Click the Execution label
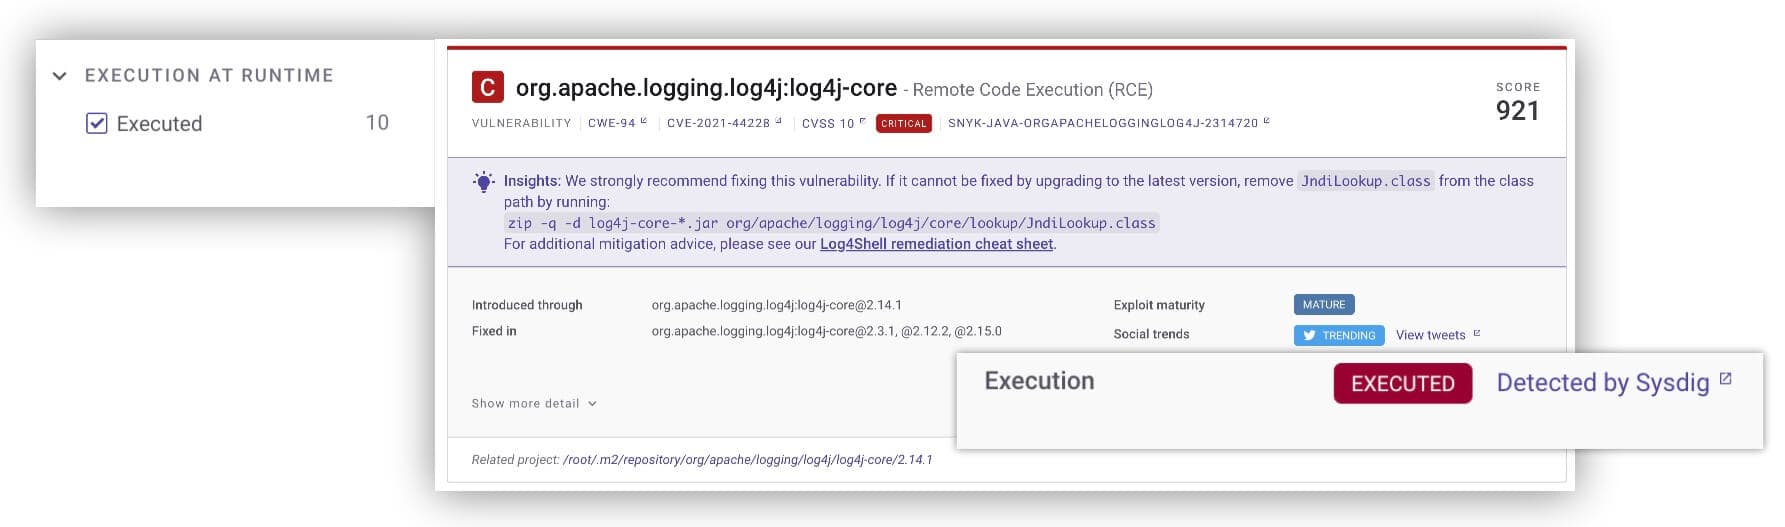Screen dimensions: 1785x527 point(1039,381)
